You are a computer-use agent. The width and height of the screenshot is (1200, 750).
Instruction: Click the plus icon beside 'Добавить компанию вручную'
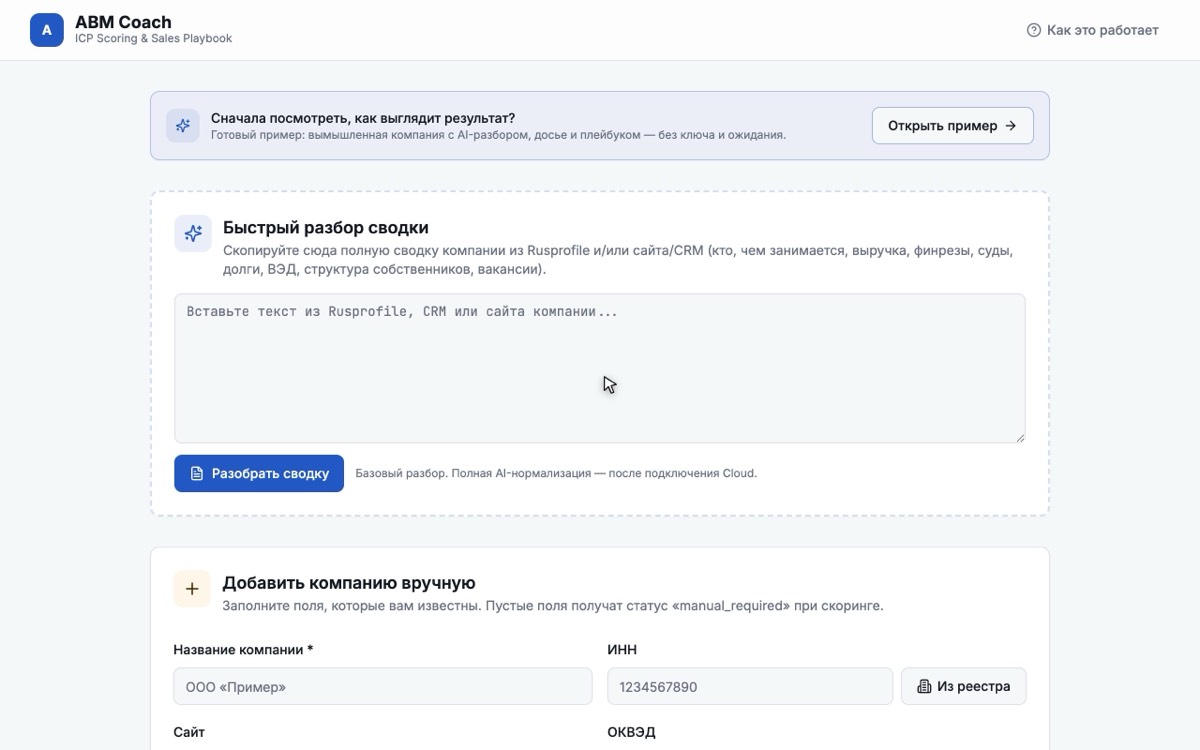click(192, 589)
